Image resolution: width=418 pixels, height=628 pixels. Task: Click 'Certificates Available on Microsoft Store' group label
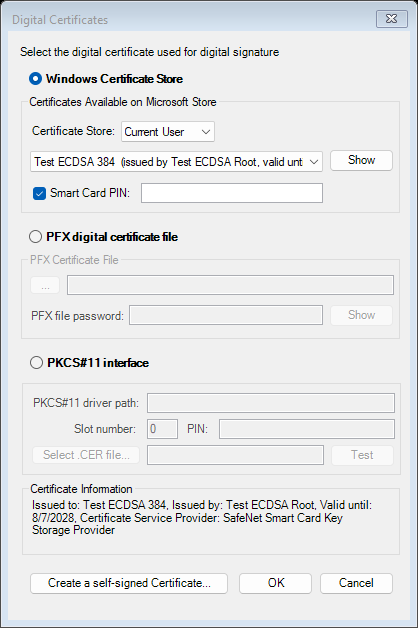(x=123, y=102)
